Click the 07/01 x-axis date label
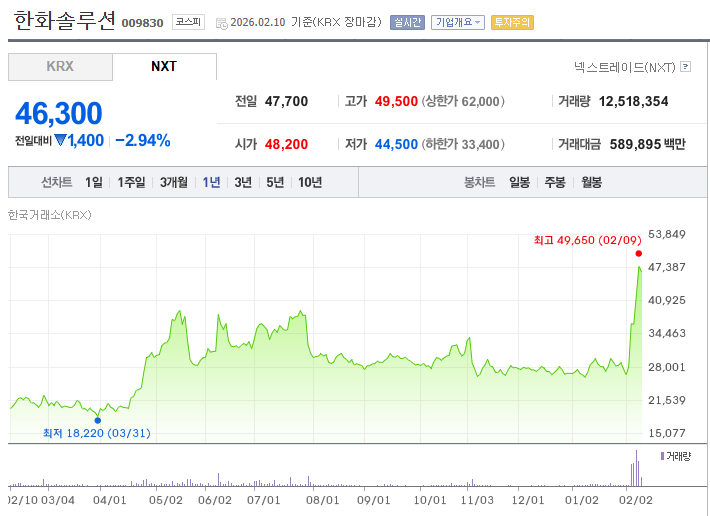The image size is (710, 516). coord(264,500)
